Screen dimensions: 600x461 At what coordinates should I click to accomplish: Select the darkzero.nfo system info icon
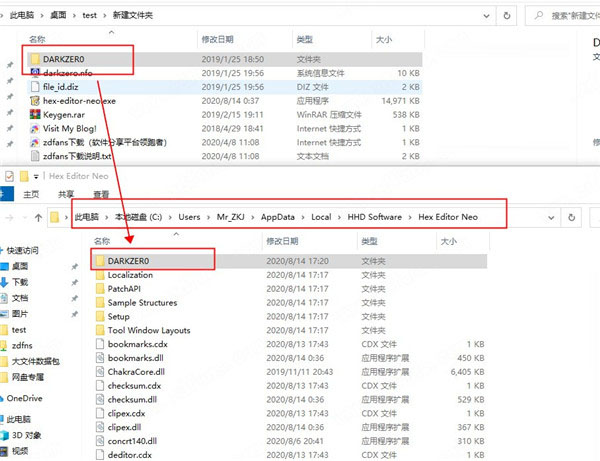click(x=35, y=72)
